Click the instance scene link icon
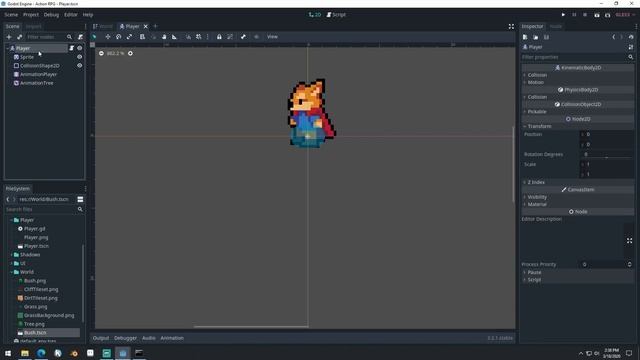The width and height of the screenshot is (640, 360). click(20, 37)
